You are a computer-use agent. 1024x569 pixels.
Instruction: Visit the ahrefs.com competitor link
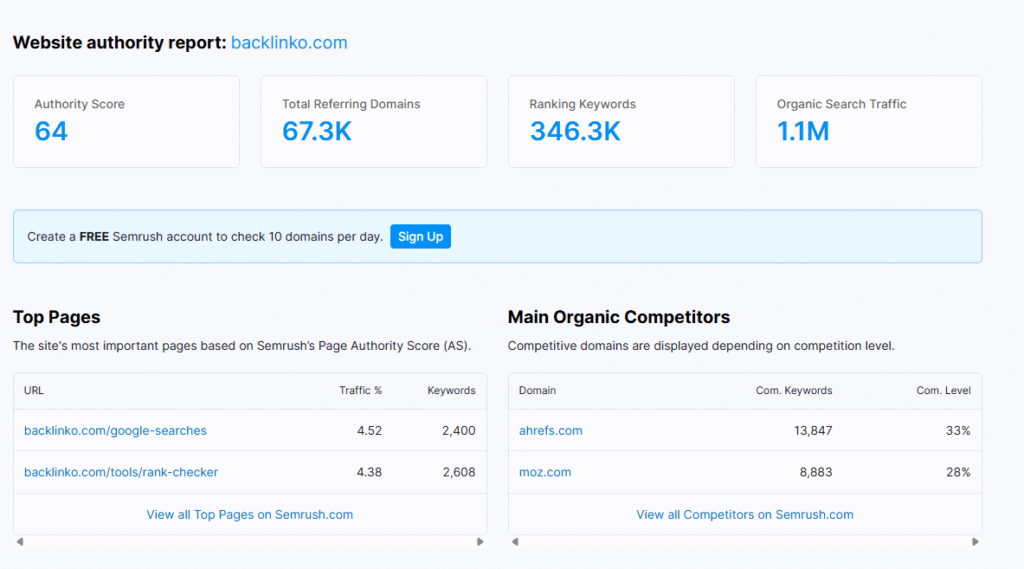tap(550, 431)
